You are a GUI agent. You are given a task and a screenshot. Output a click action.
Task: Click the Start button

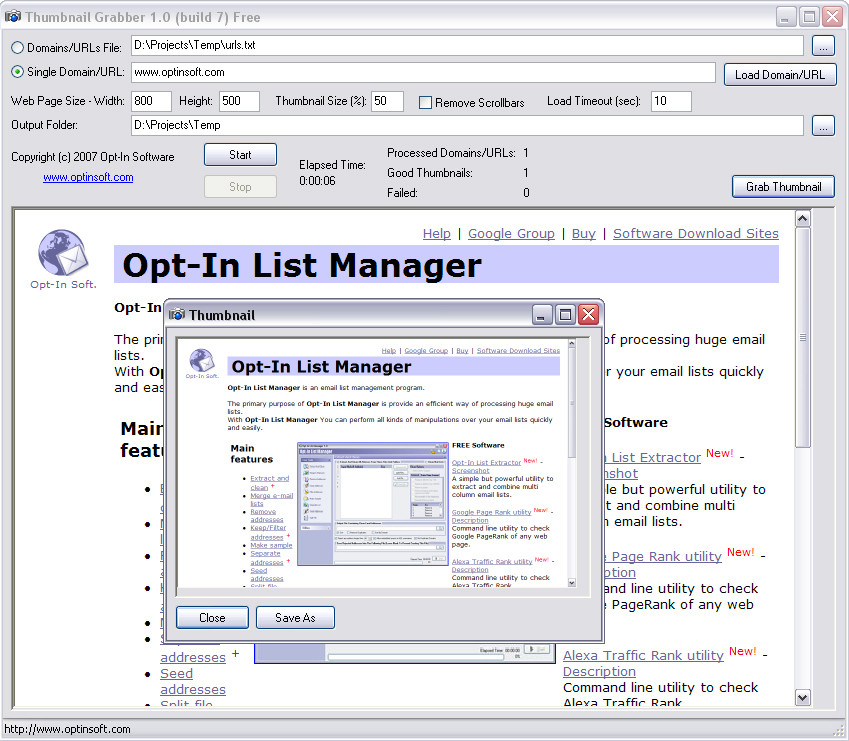click(x=240, y=155)
